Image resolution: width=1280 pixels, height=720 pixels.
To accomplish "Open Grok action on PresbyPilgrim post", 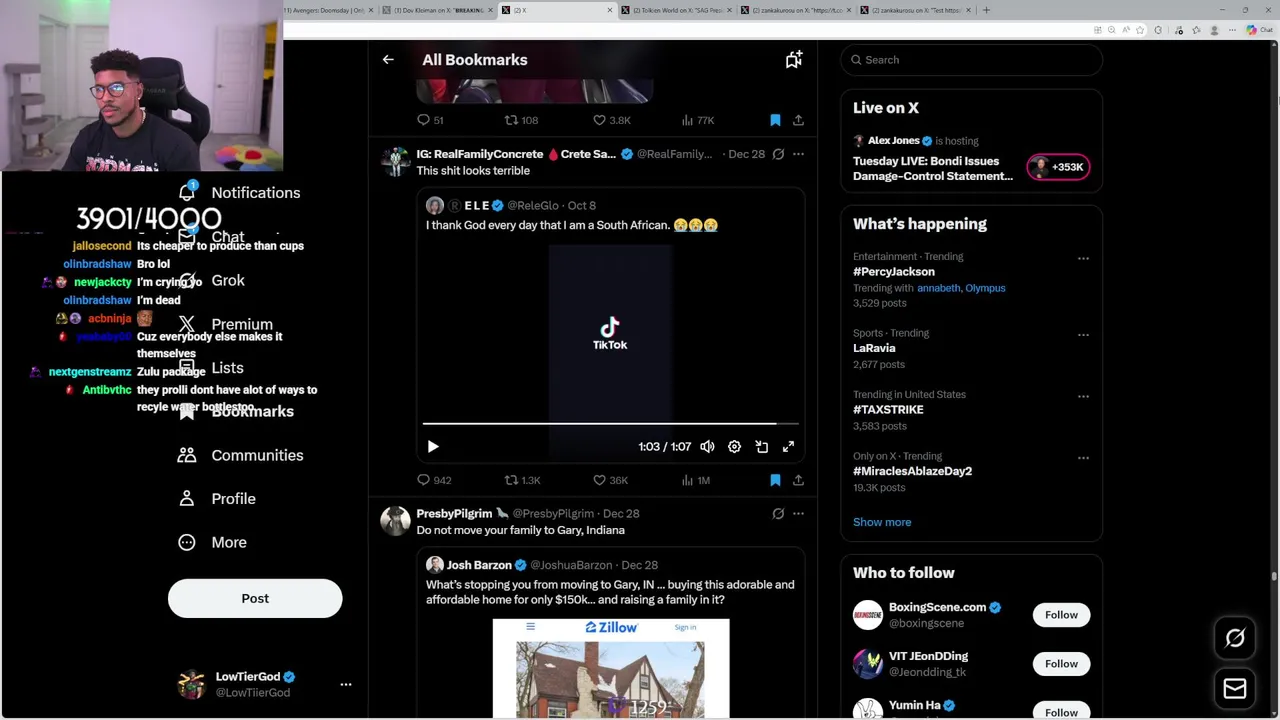I will 778,514.
